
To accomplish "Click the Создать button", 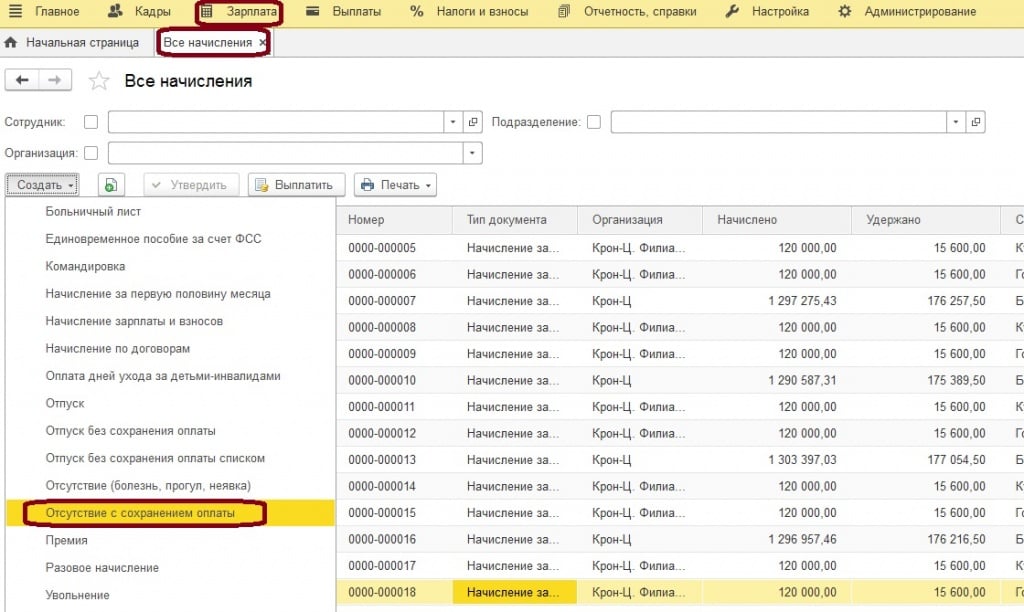I will pyautogui.click(x=41, y=185).
